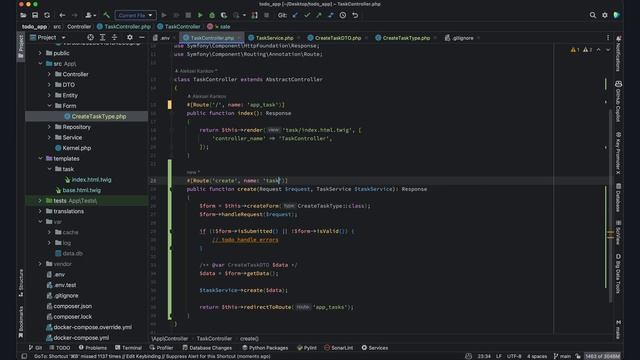Click the Save All toolbar icon
Screen dimensions: 640x360
35,15
